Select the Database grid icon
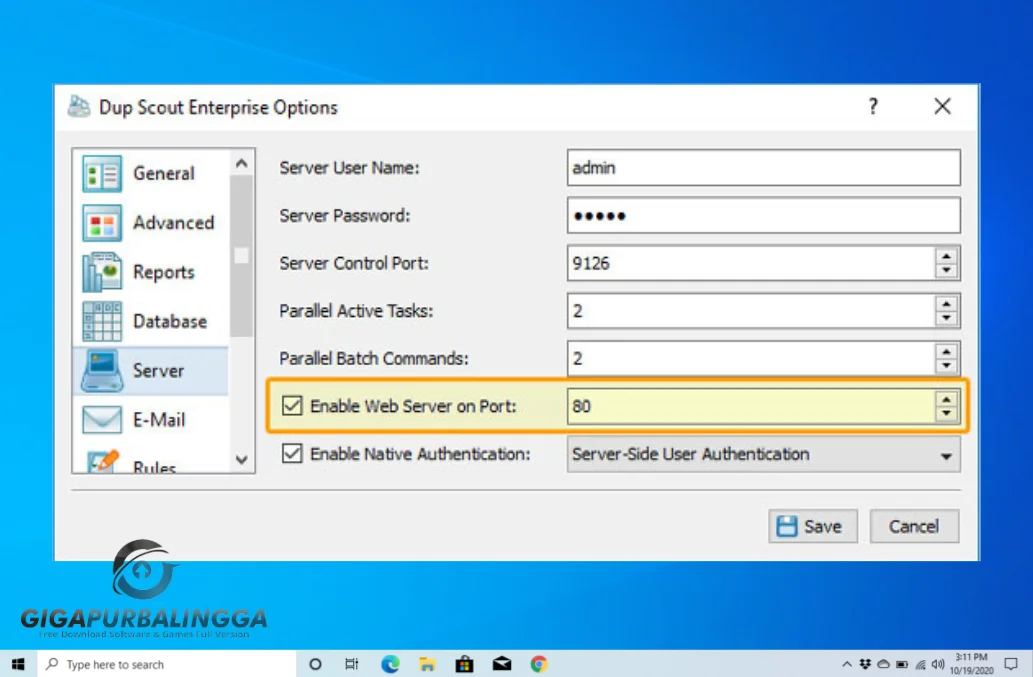 (101, 321)
